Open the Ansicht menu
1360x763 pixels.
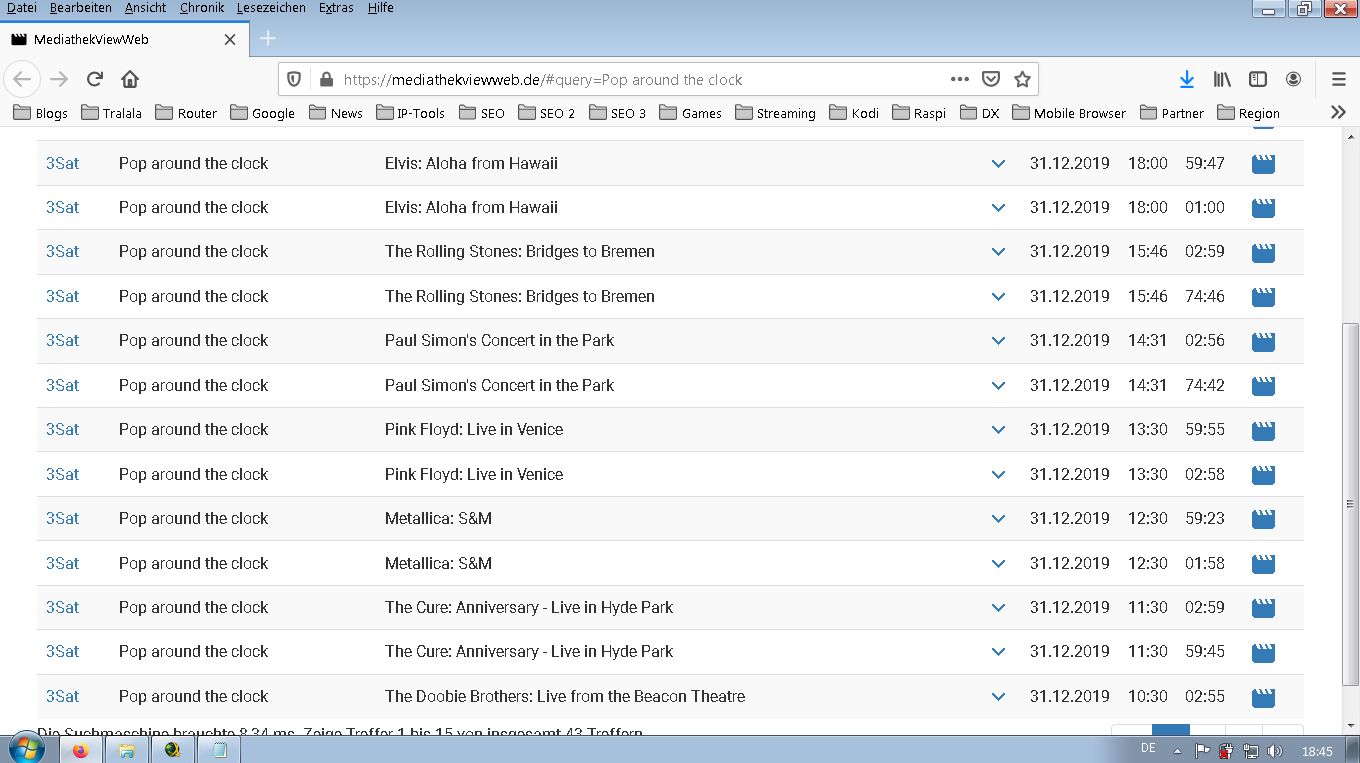pos(146,7)
